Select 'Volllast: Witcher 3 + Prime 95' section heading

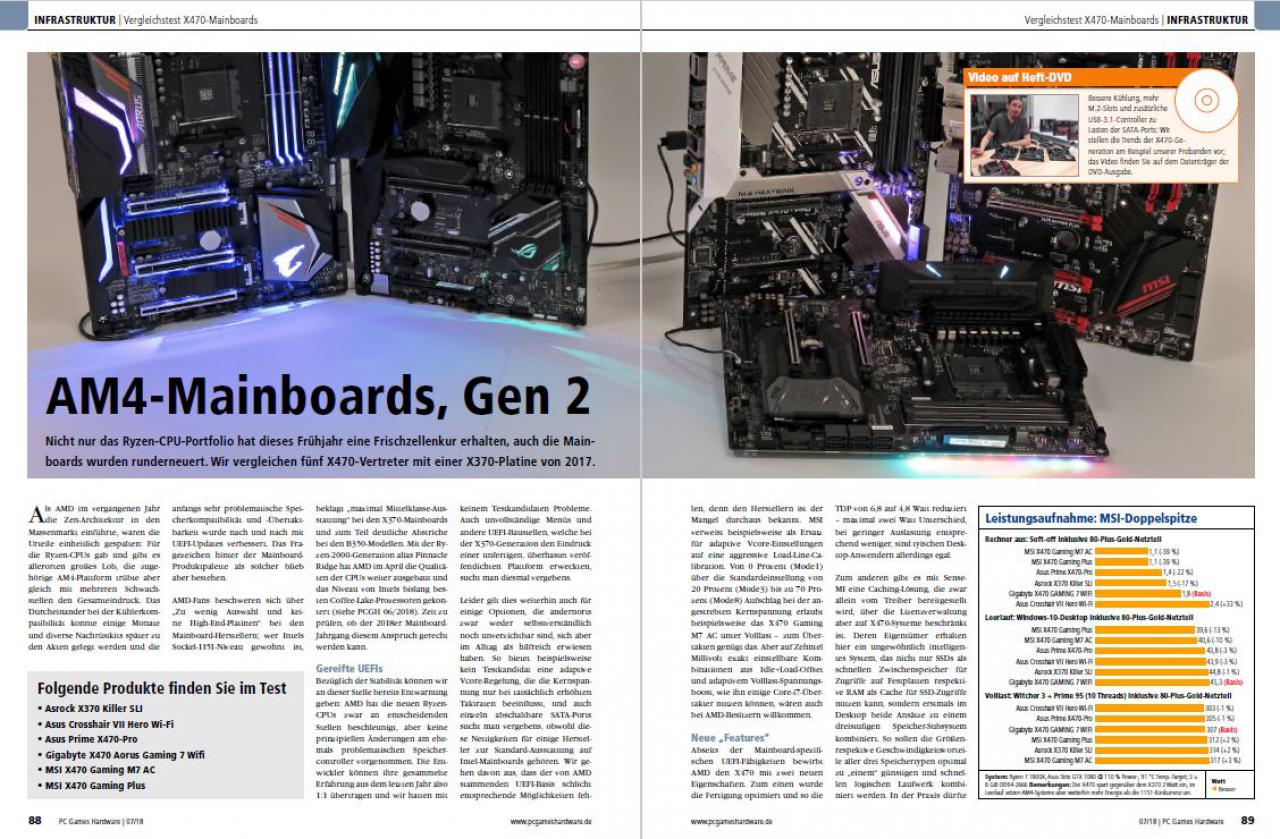tap(1108, 695)
